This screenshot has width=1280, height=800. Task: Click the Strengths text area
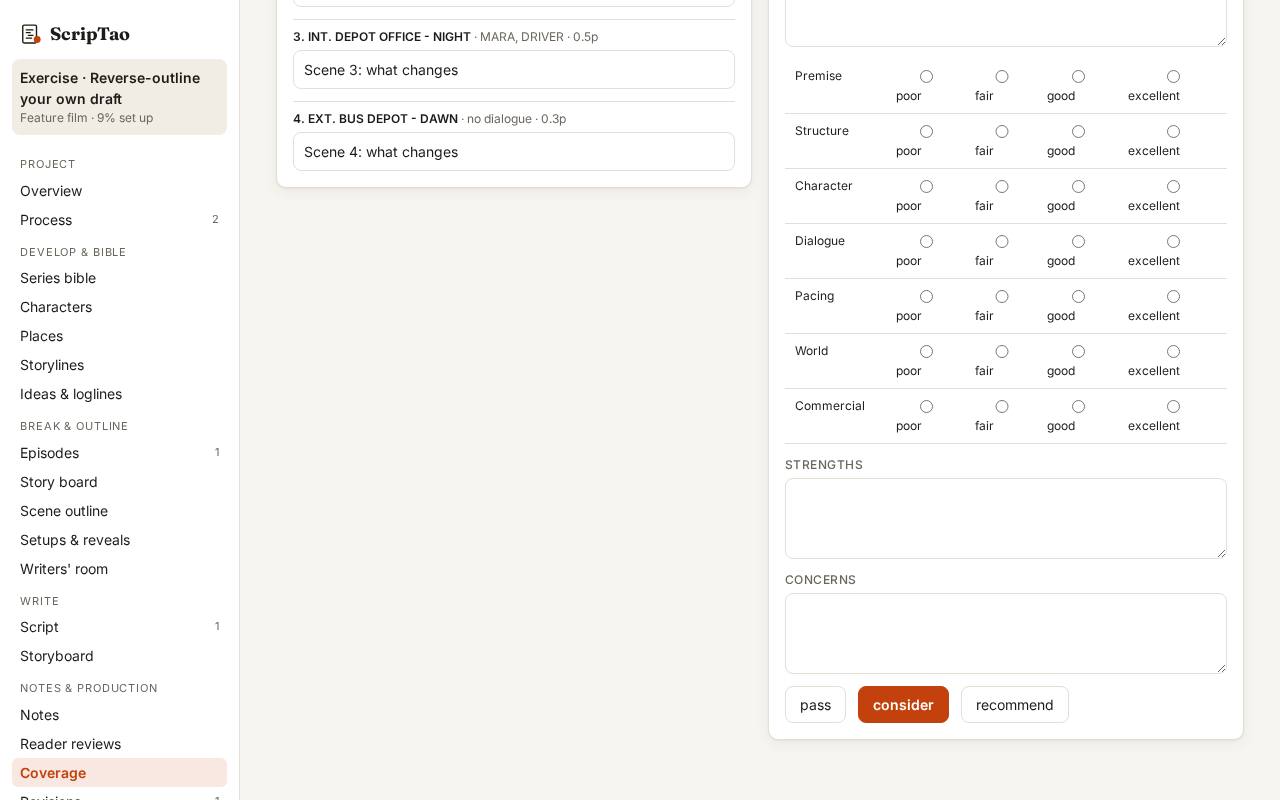[x=1006, y=518]
